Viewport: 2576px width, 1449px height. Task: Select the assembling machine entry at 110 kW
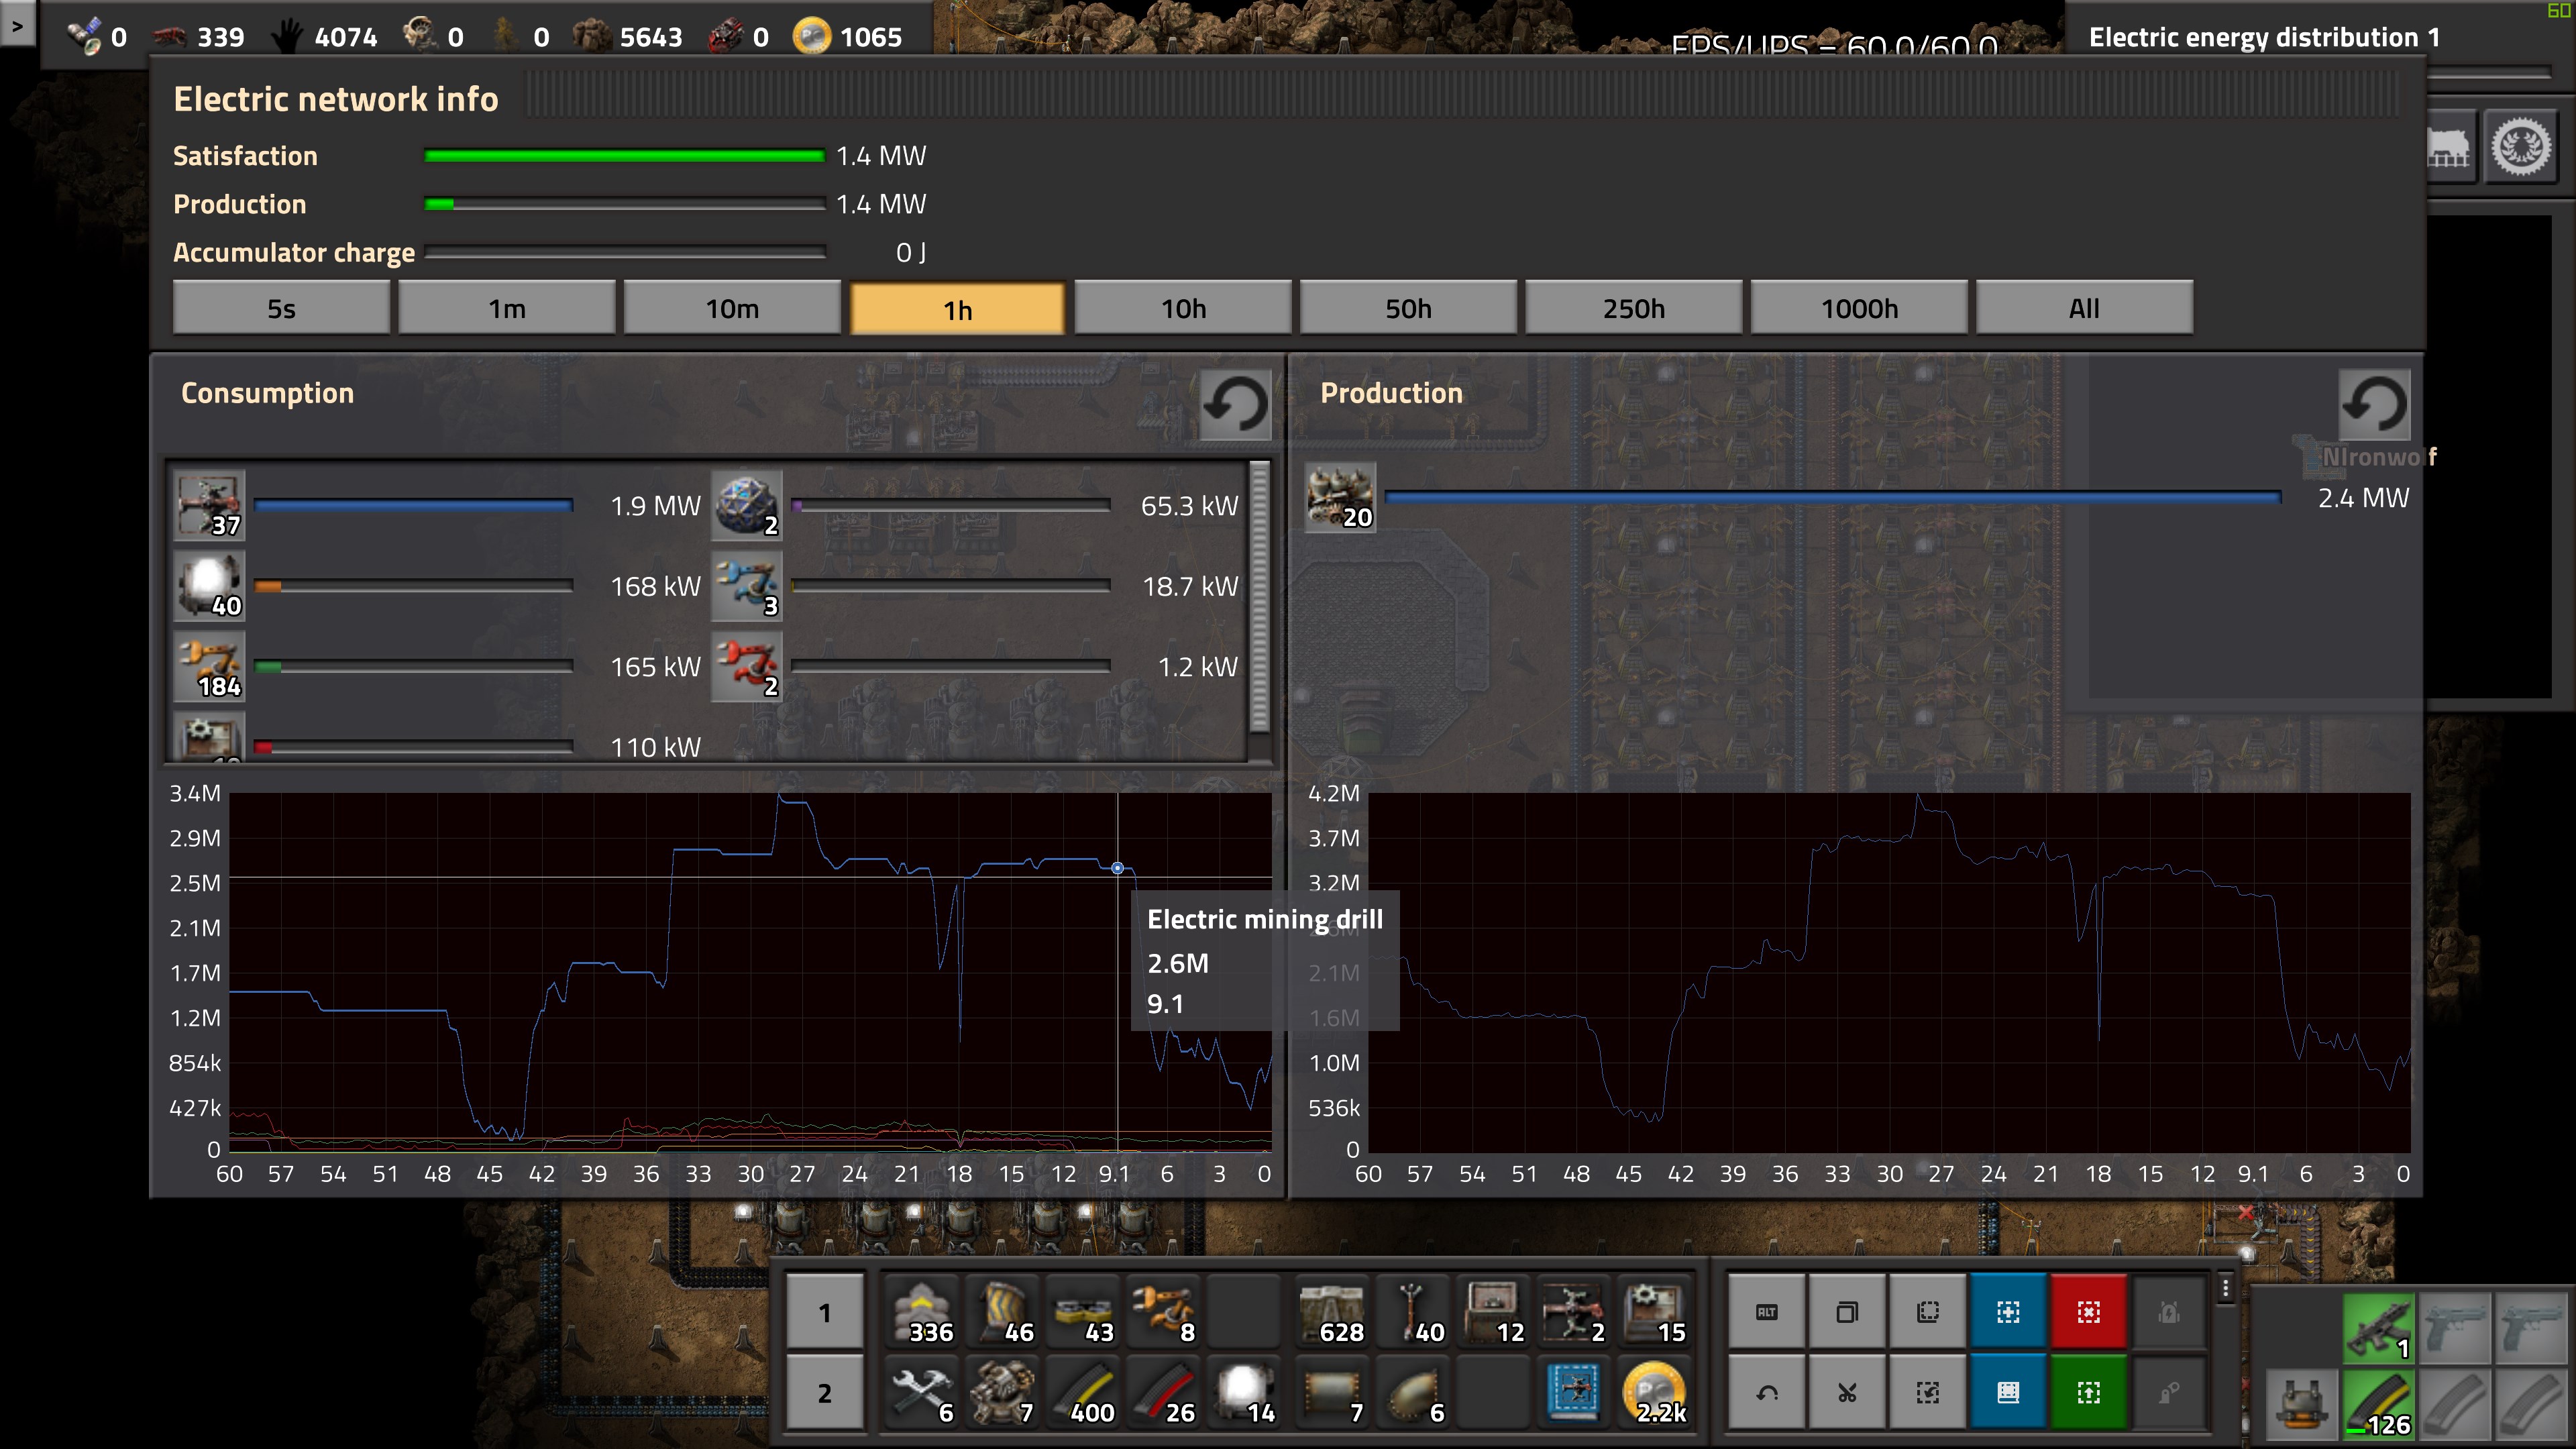(209, 738)
